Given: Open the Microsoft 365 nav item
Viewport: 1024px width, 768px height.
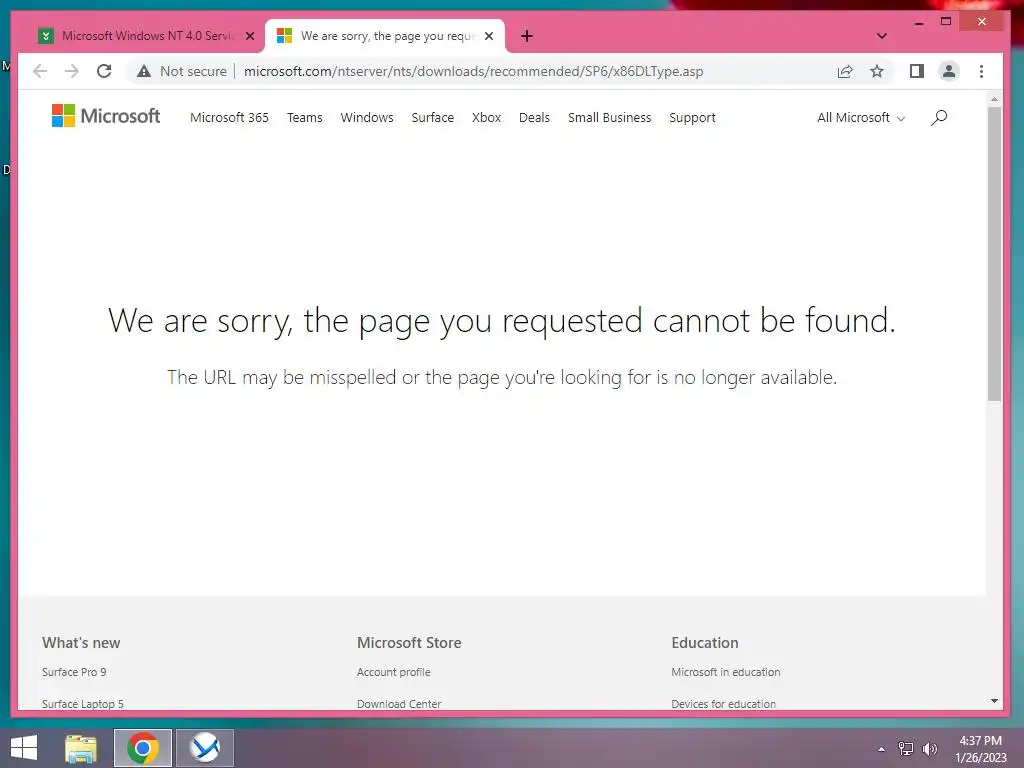Looking at the screenshot, I should point(229,118).
